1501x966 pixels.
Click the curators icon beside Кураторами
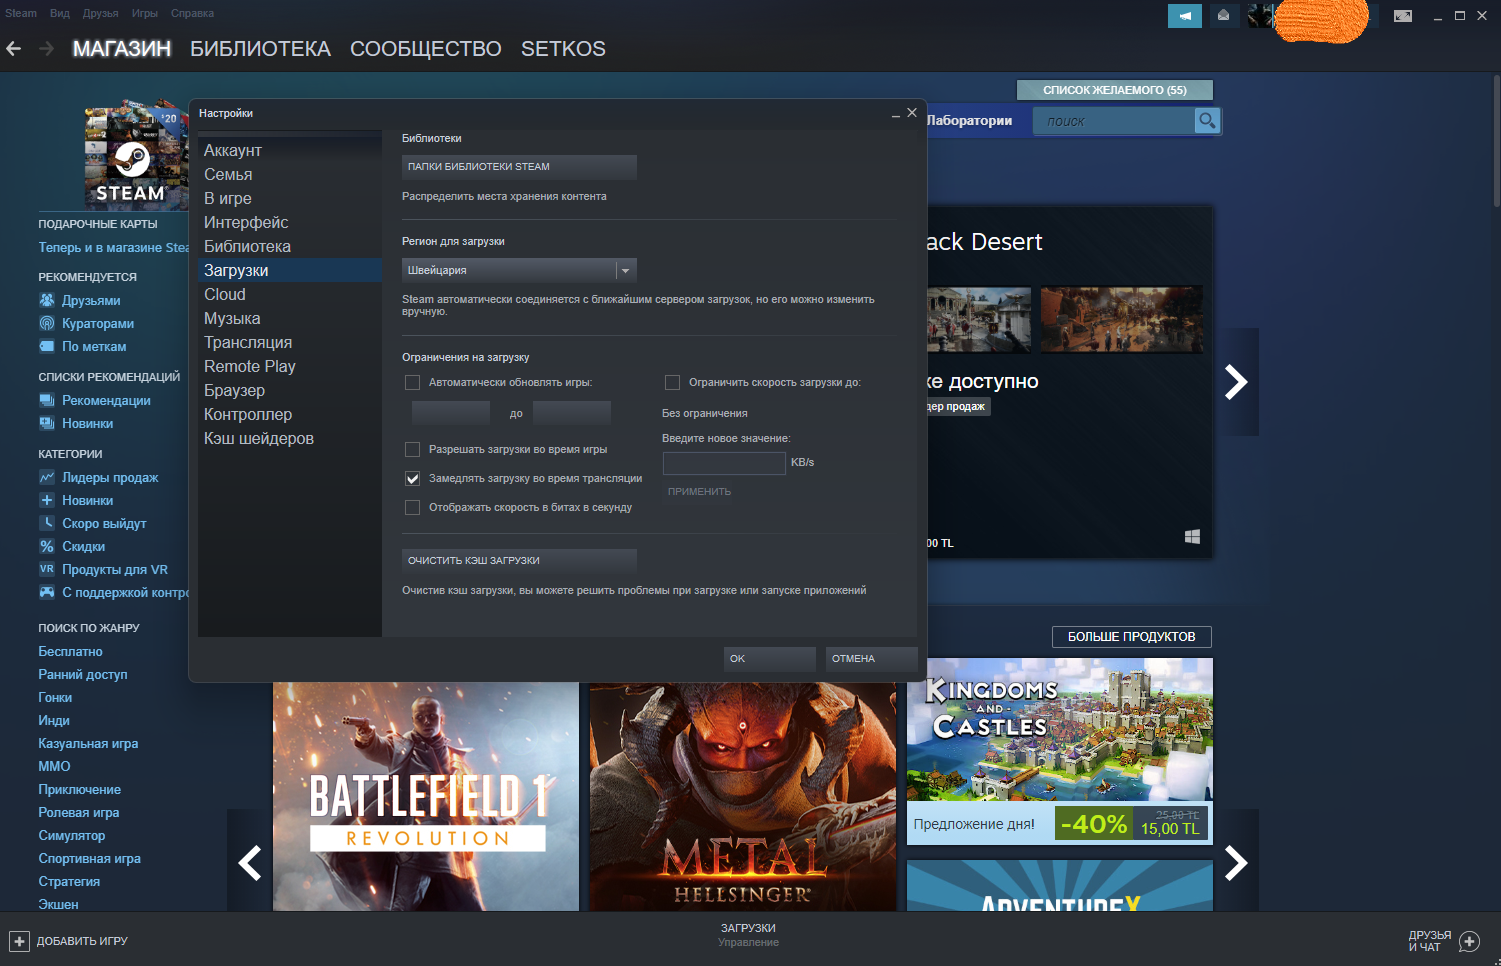point(47,323)
